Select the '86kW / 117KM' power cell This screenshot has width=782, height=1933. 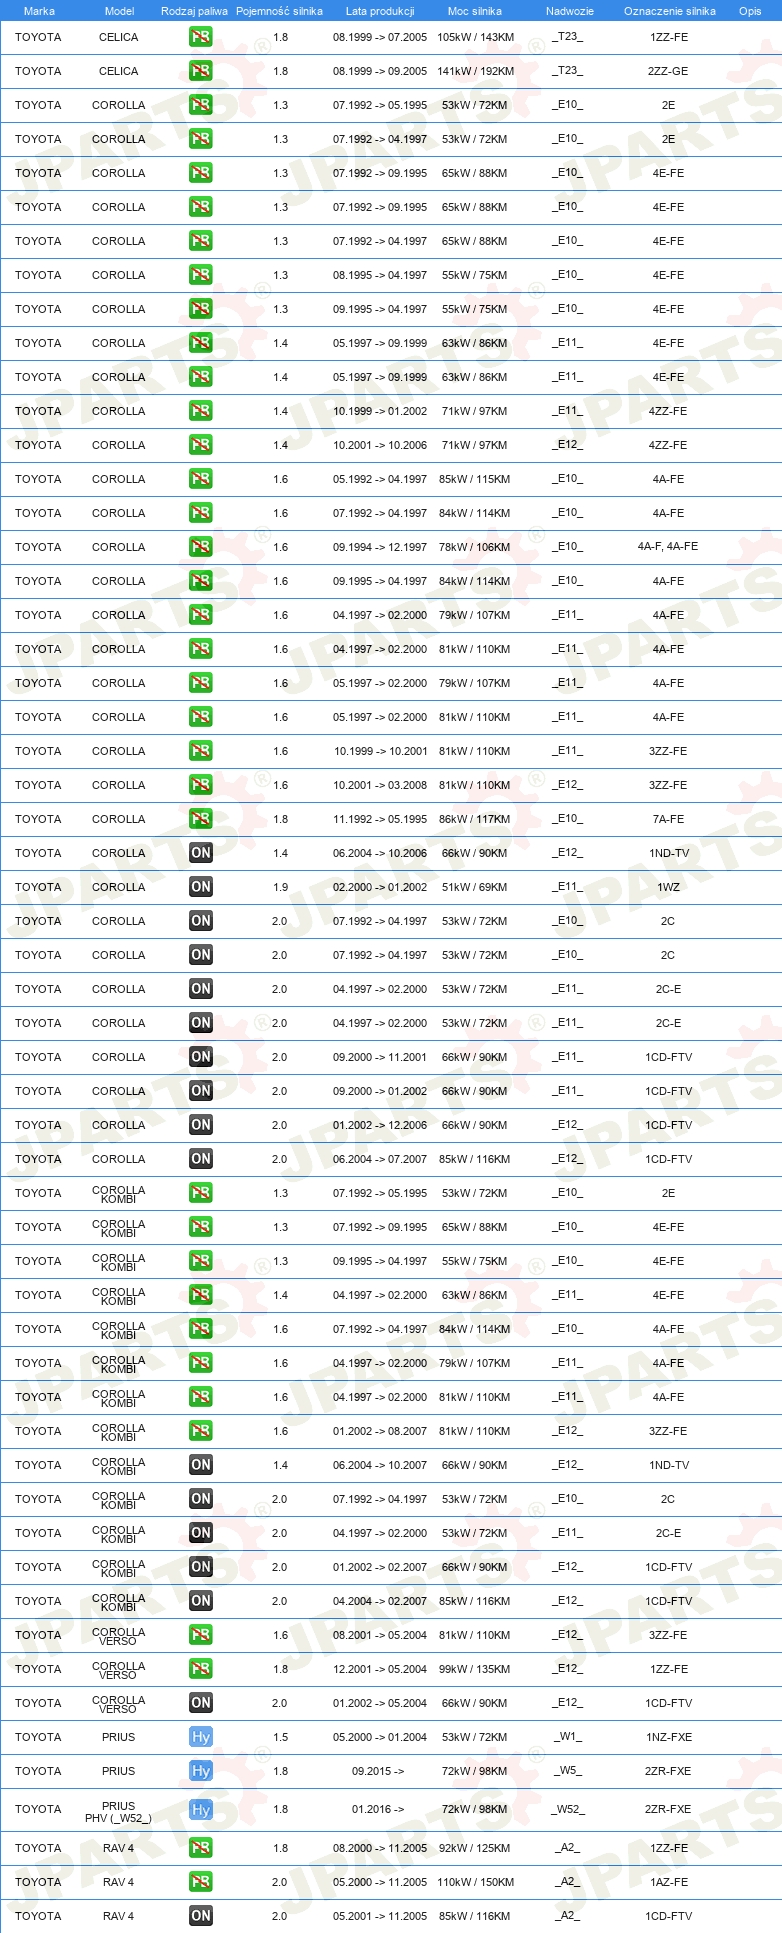pyautogui.click(x=475, y=819)
